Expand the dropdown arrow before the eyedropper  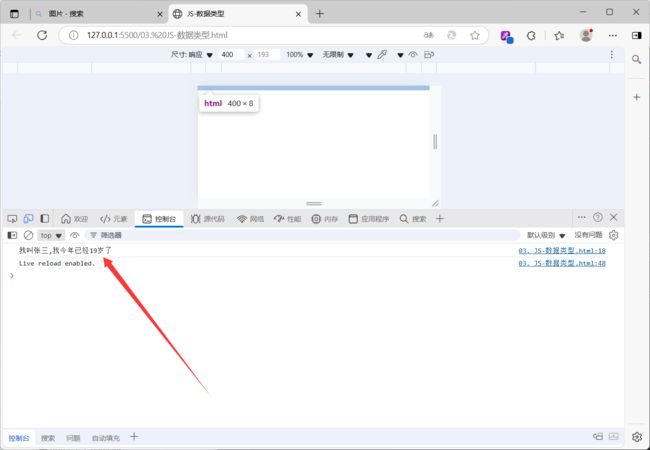coord(369,55)
